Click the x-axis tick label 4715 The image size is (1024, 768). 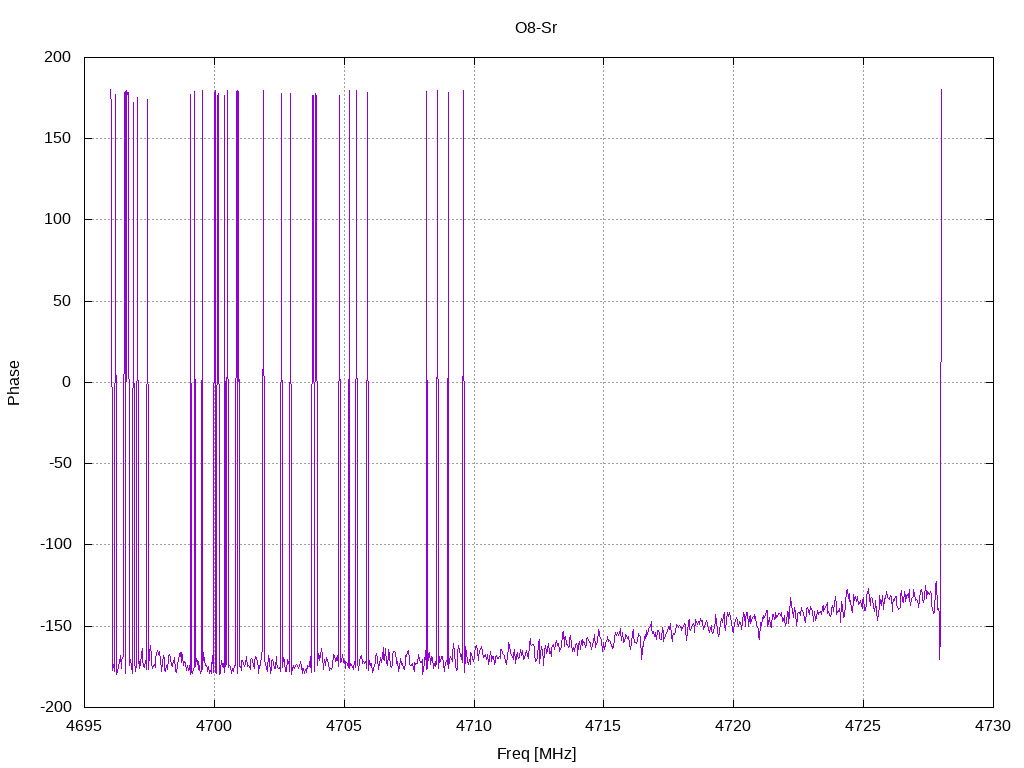coord(603,726)
